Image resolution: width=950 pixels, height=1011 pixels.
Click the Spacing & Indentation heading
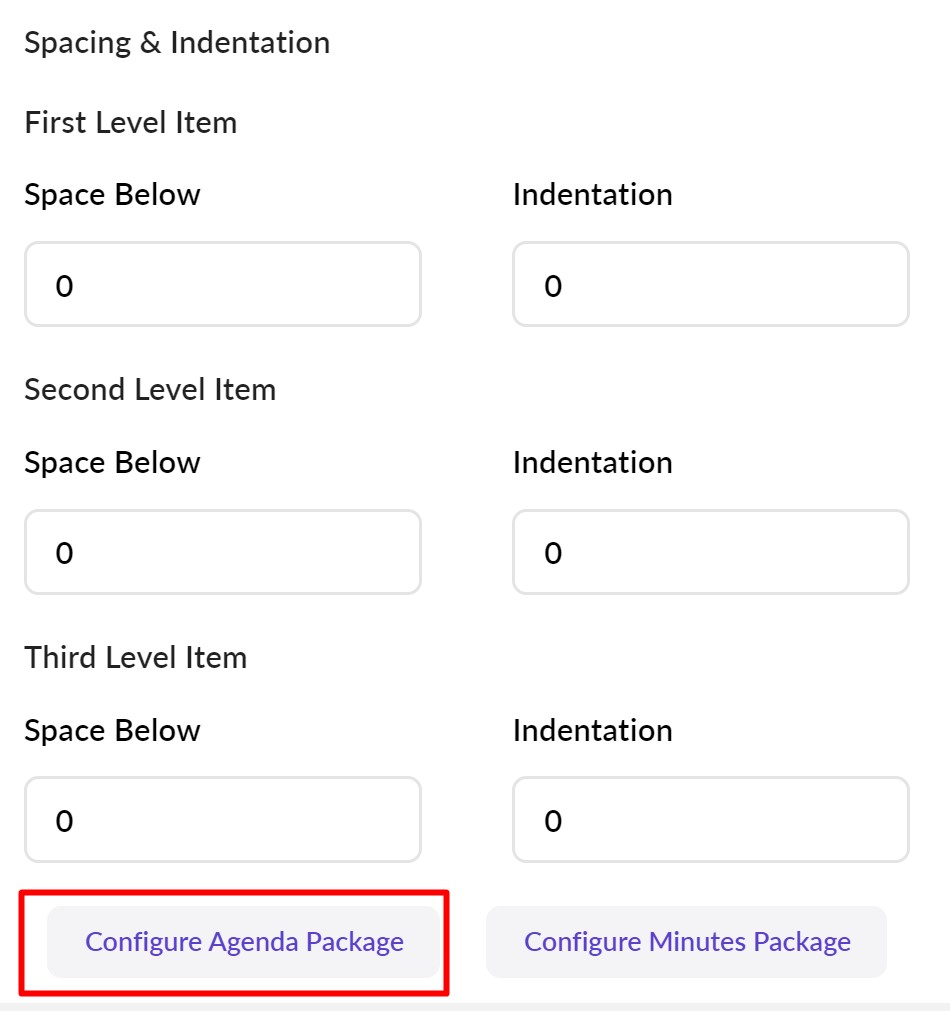178,42
